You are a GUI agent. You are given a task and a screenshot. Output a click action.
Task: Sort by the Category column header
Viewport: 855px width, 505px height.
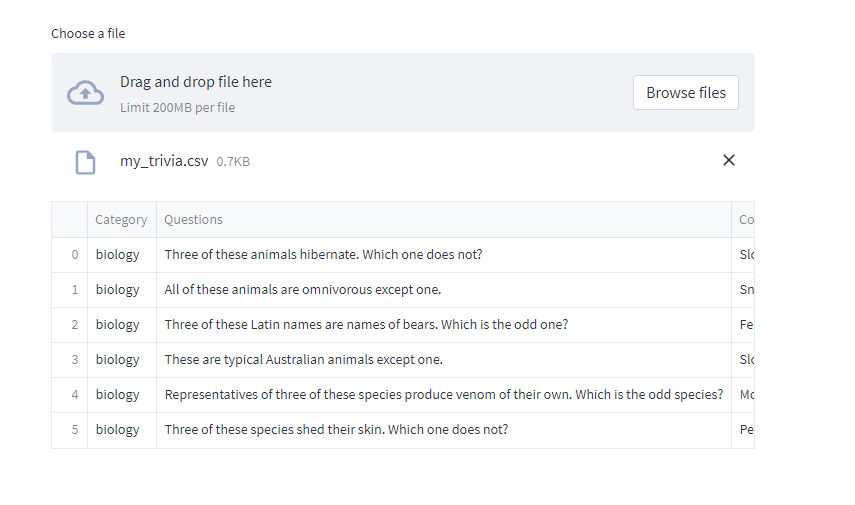[121, 220]
